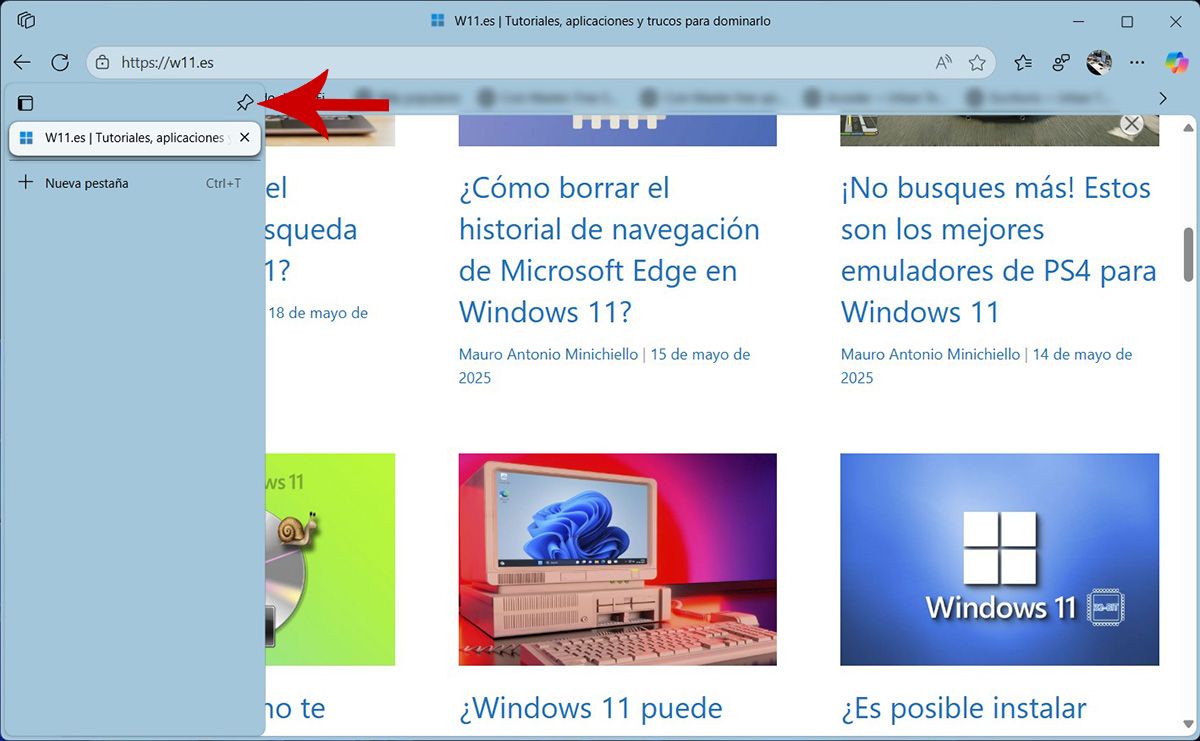The image size is (1200, 741).
Task: Open the ¿Es posible instalar article link
Action: pyautogui.click(x=963, y=709)
